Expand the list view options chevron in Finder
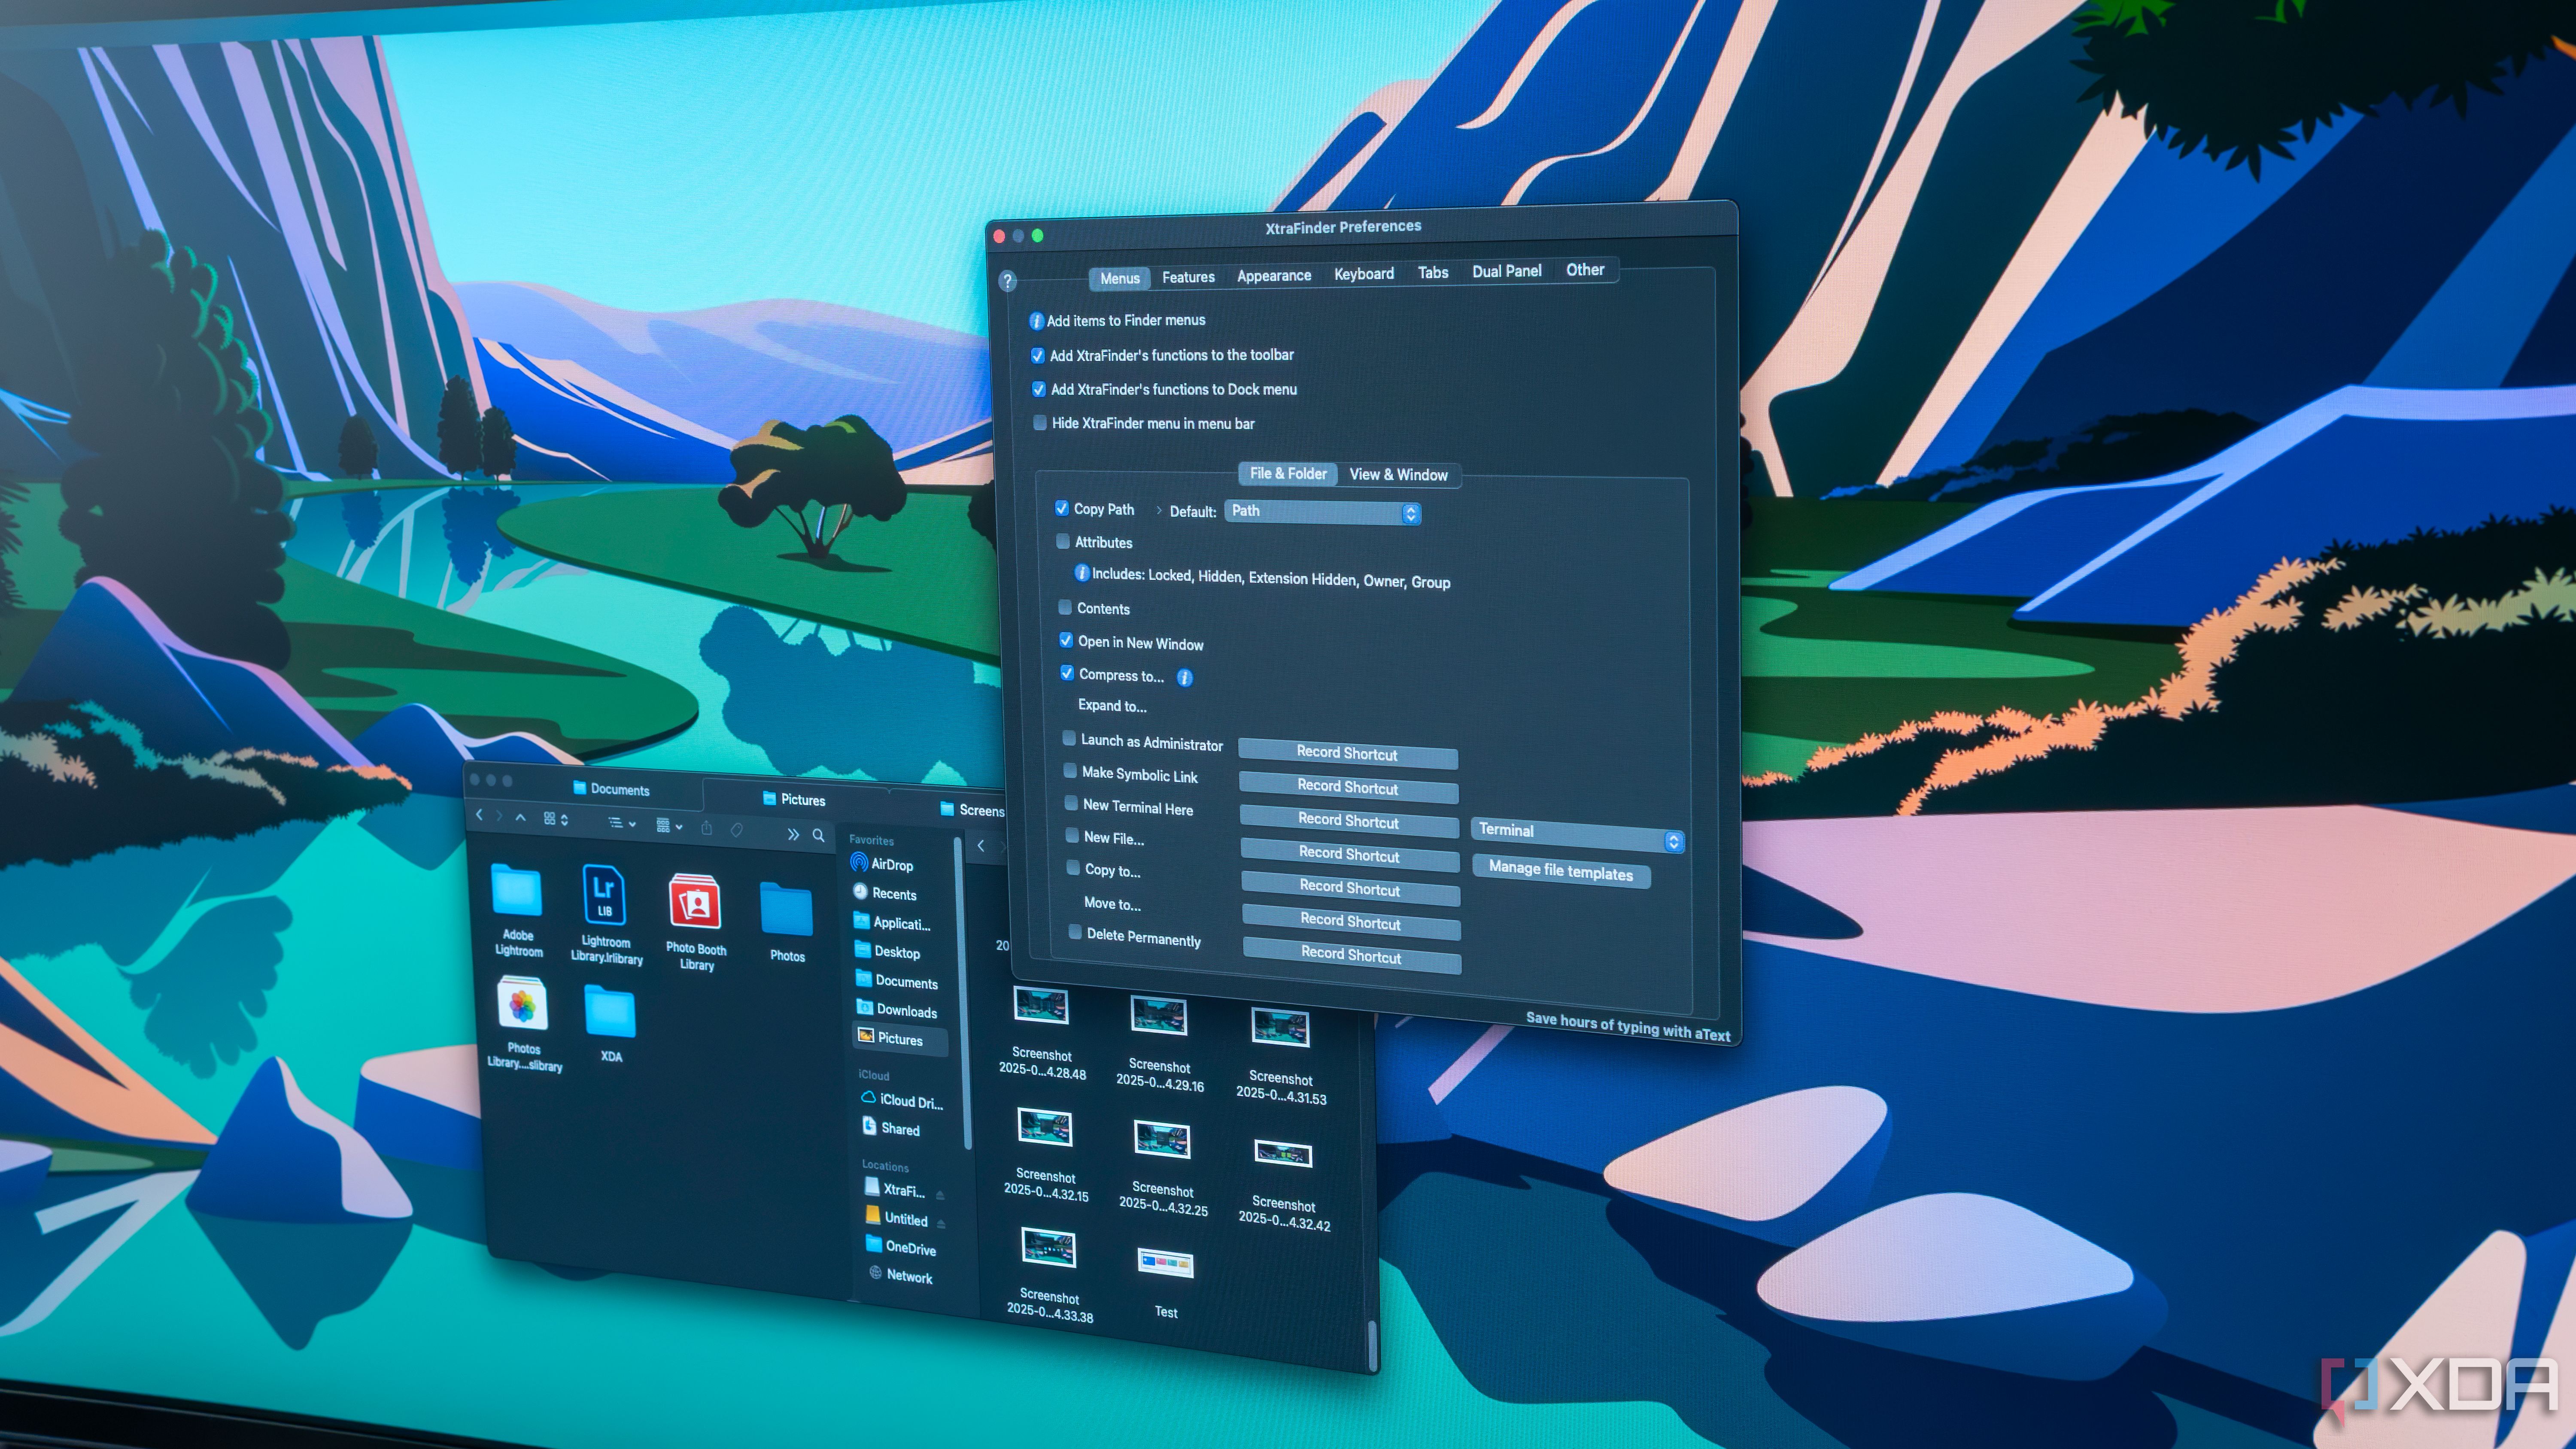The image size is (2576, 1449). coord(632,825)
